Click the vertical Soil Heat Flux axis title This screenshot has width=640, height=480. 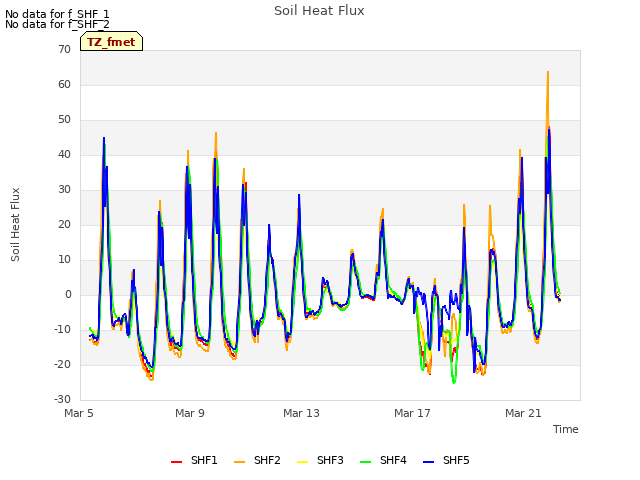coord(15,224)
